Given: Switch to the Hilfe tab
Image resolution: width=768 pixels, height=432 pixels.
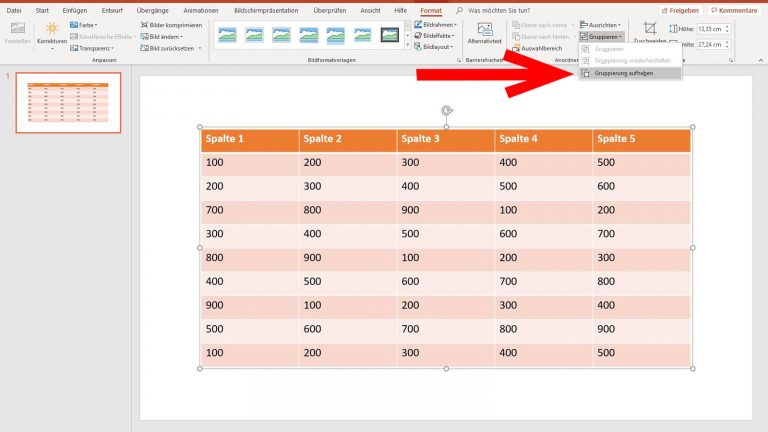Looking at the screenshot, I should 401,10.
